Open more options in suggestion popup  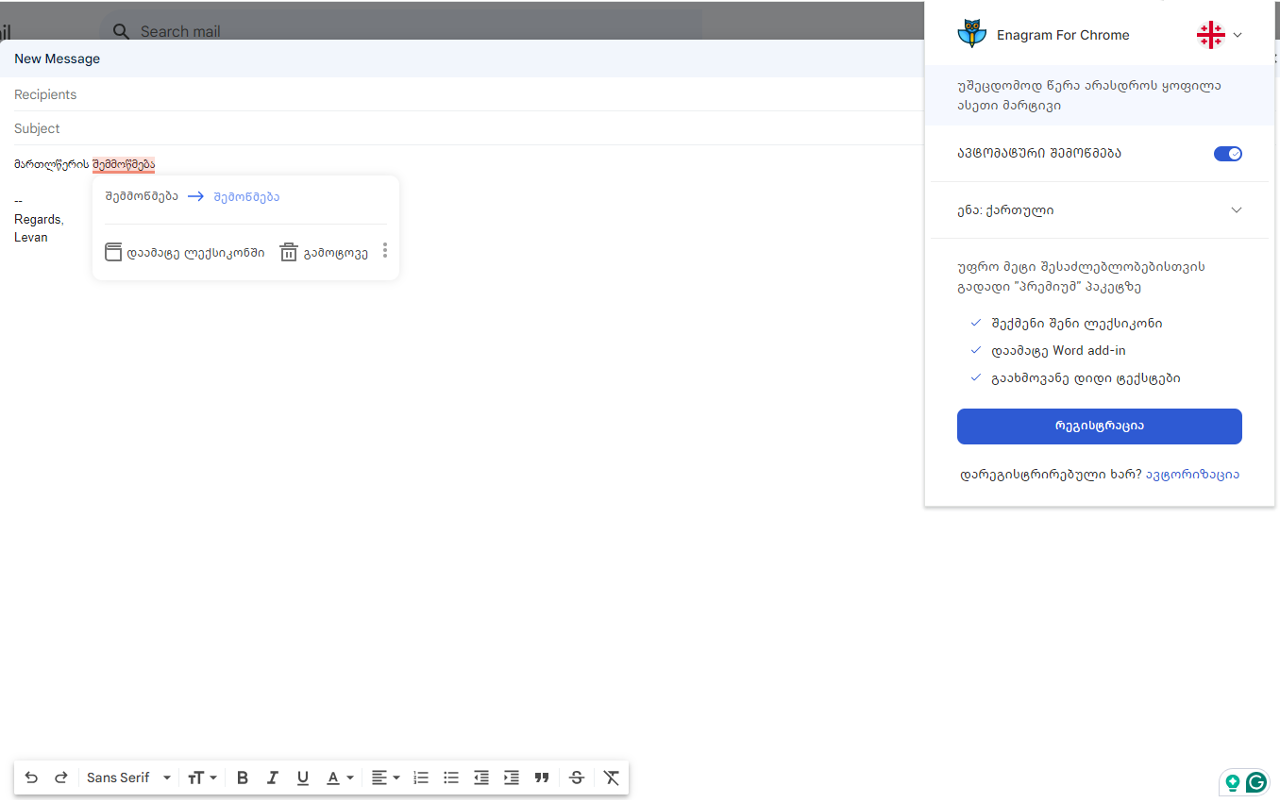point(385,251)
